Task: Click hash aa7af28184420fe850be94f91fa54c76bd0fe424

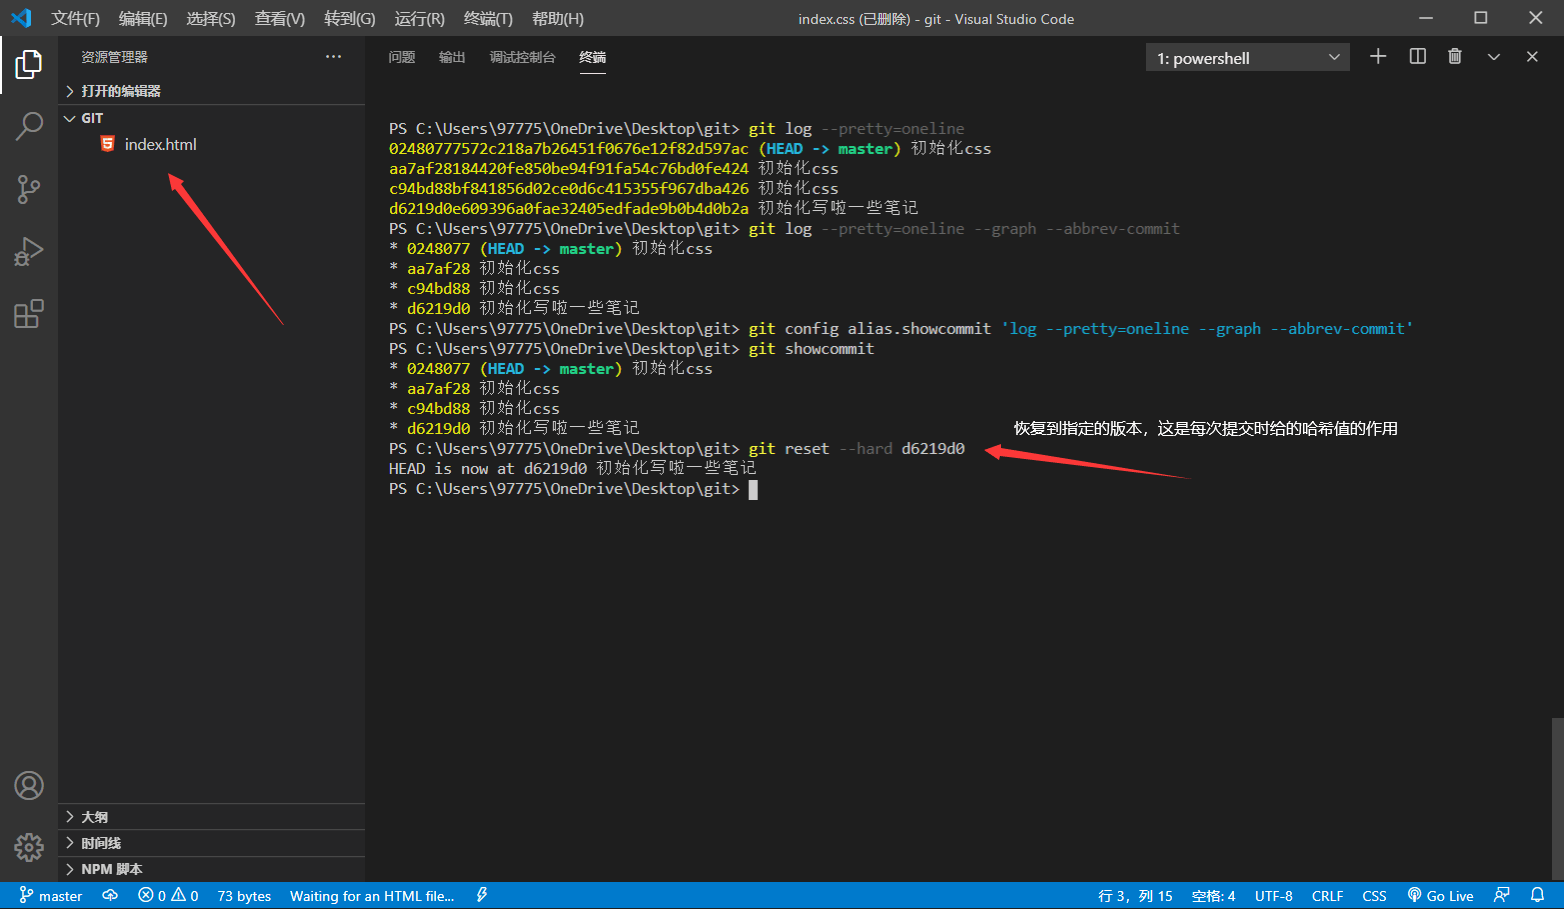Action: pos(569,169)
